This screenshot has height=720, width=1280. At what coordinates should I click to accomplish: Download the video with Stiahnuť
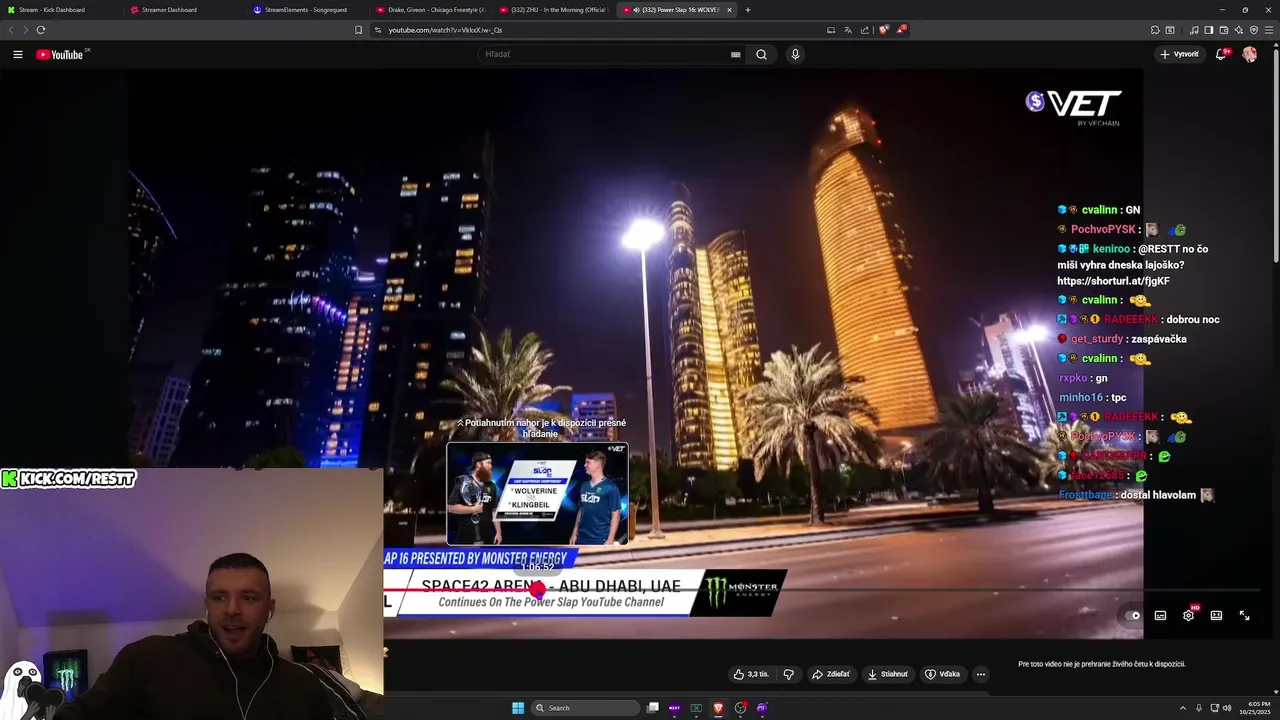(x=888, y=674)
